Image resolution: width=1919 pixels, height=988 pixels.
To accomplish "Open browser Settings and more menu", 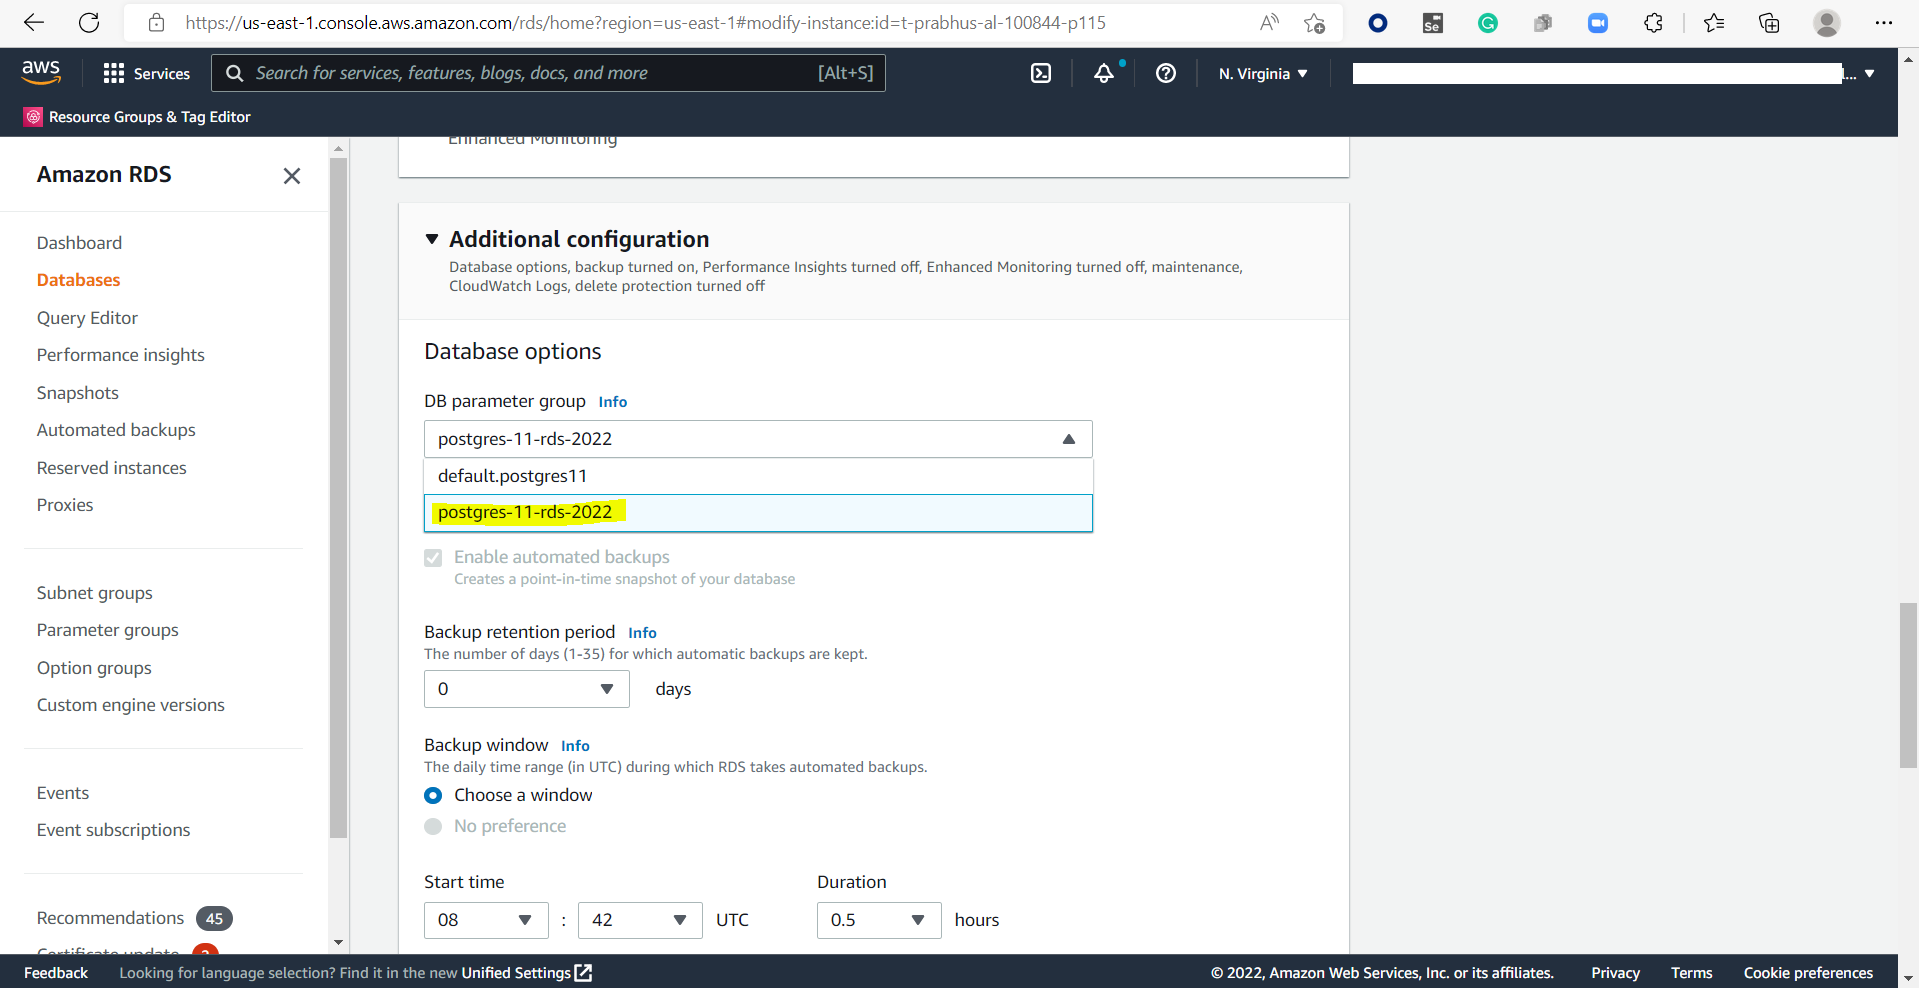I will [x=1884, y=22].
